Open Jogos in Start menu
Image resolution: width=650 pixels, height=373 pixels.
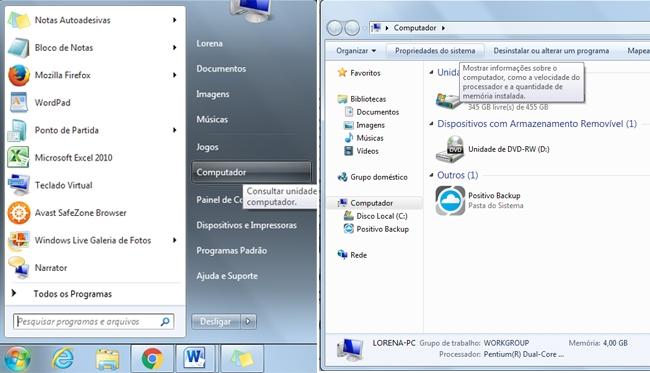(x=207, y=147)
